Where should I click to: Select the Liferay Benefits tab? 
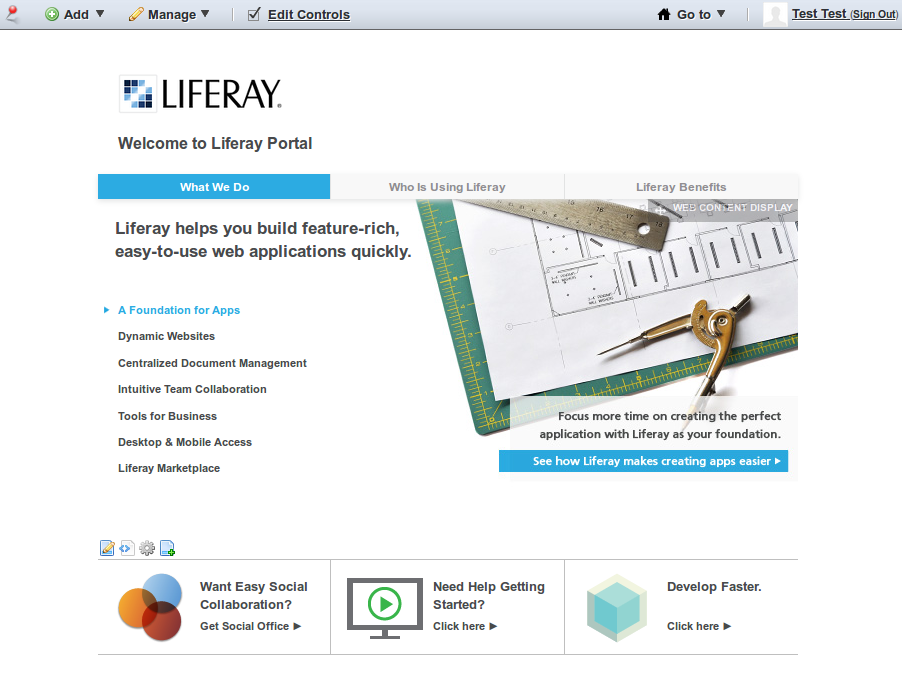pos(681,187)
